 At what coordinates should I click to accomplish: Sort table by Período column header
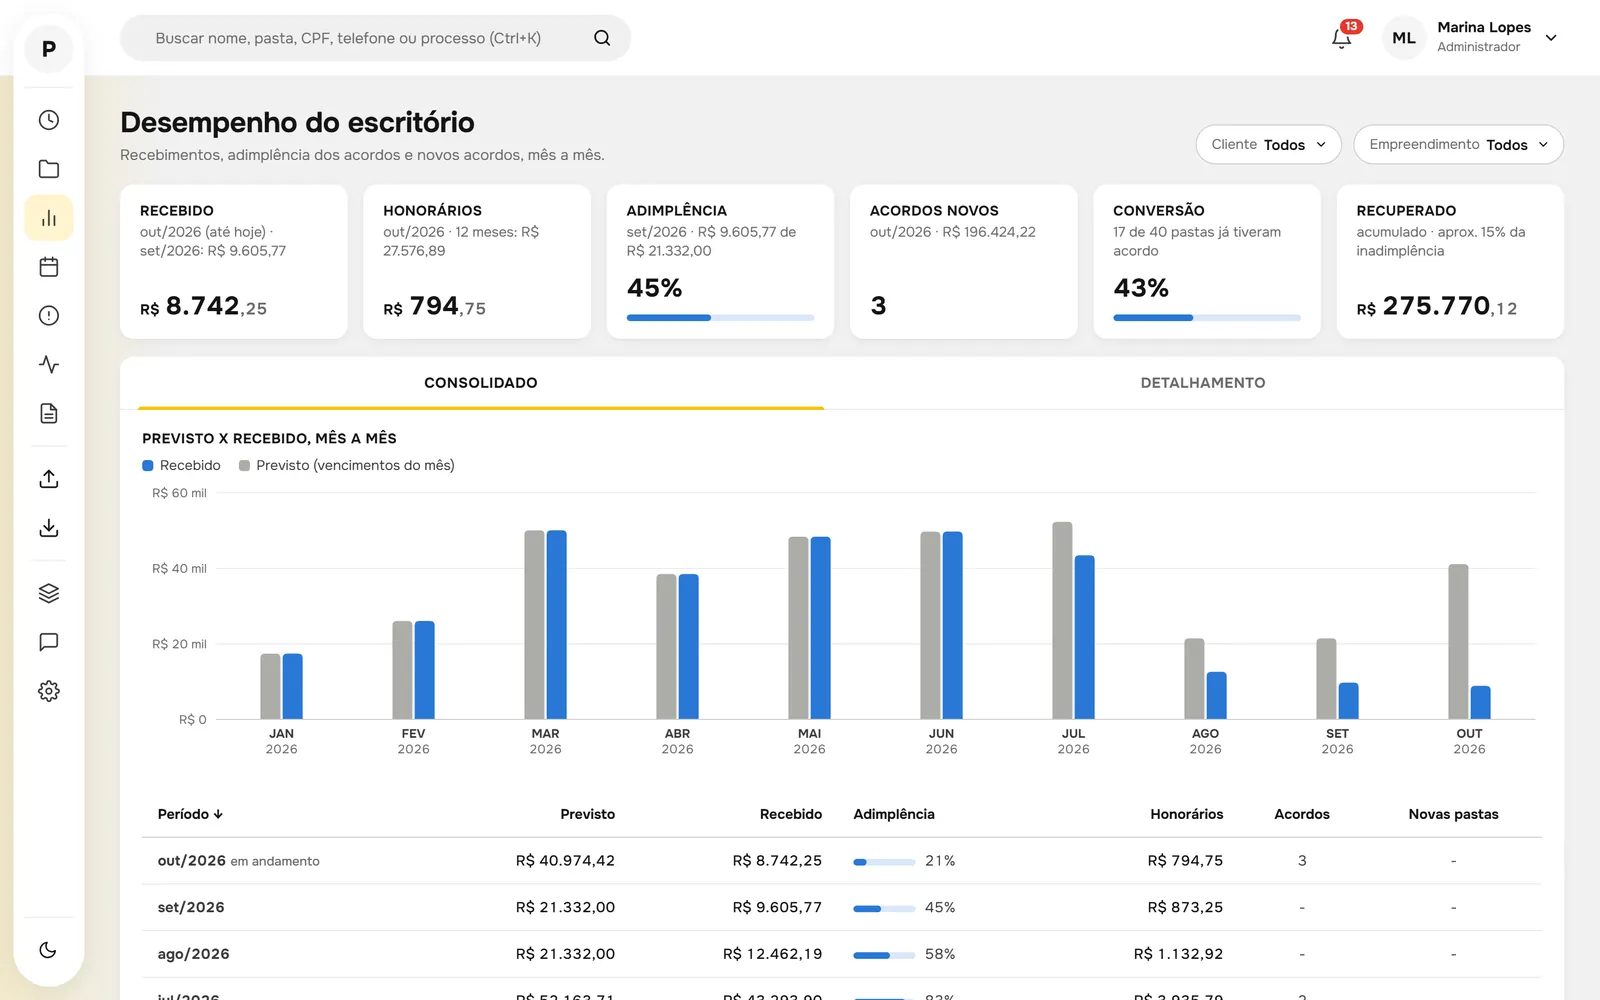190,814
